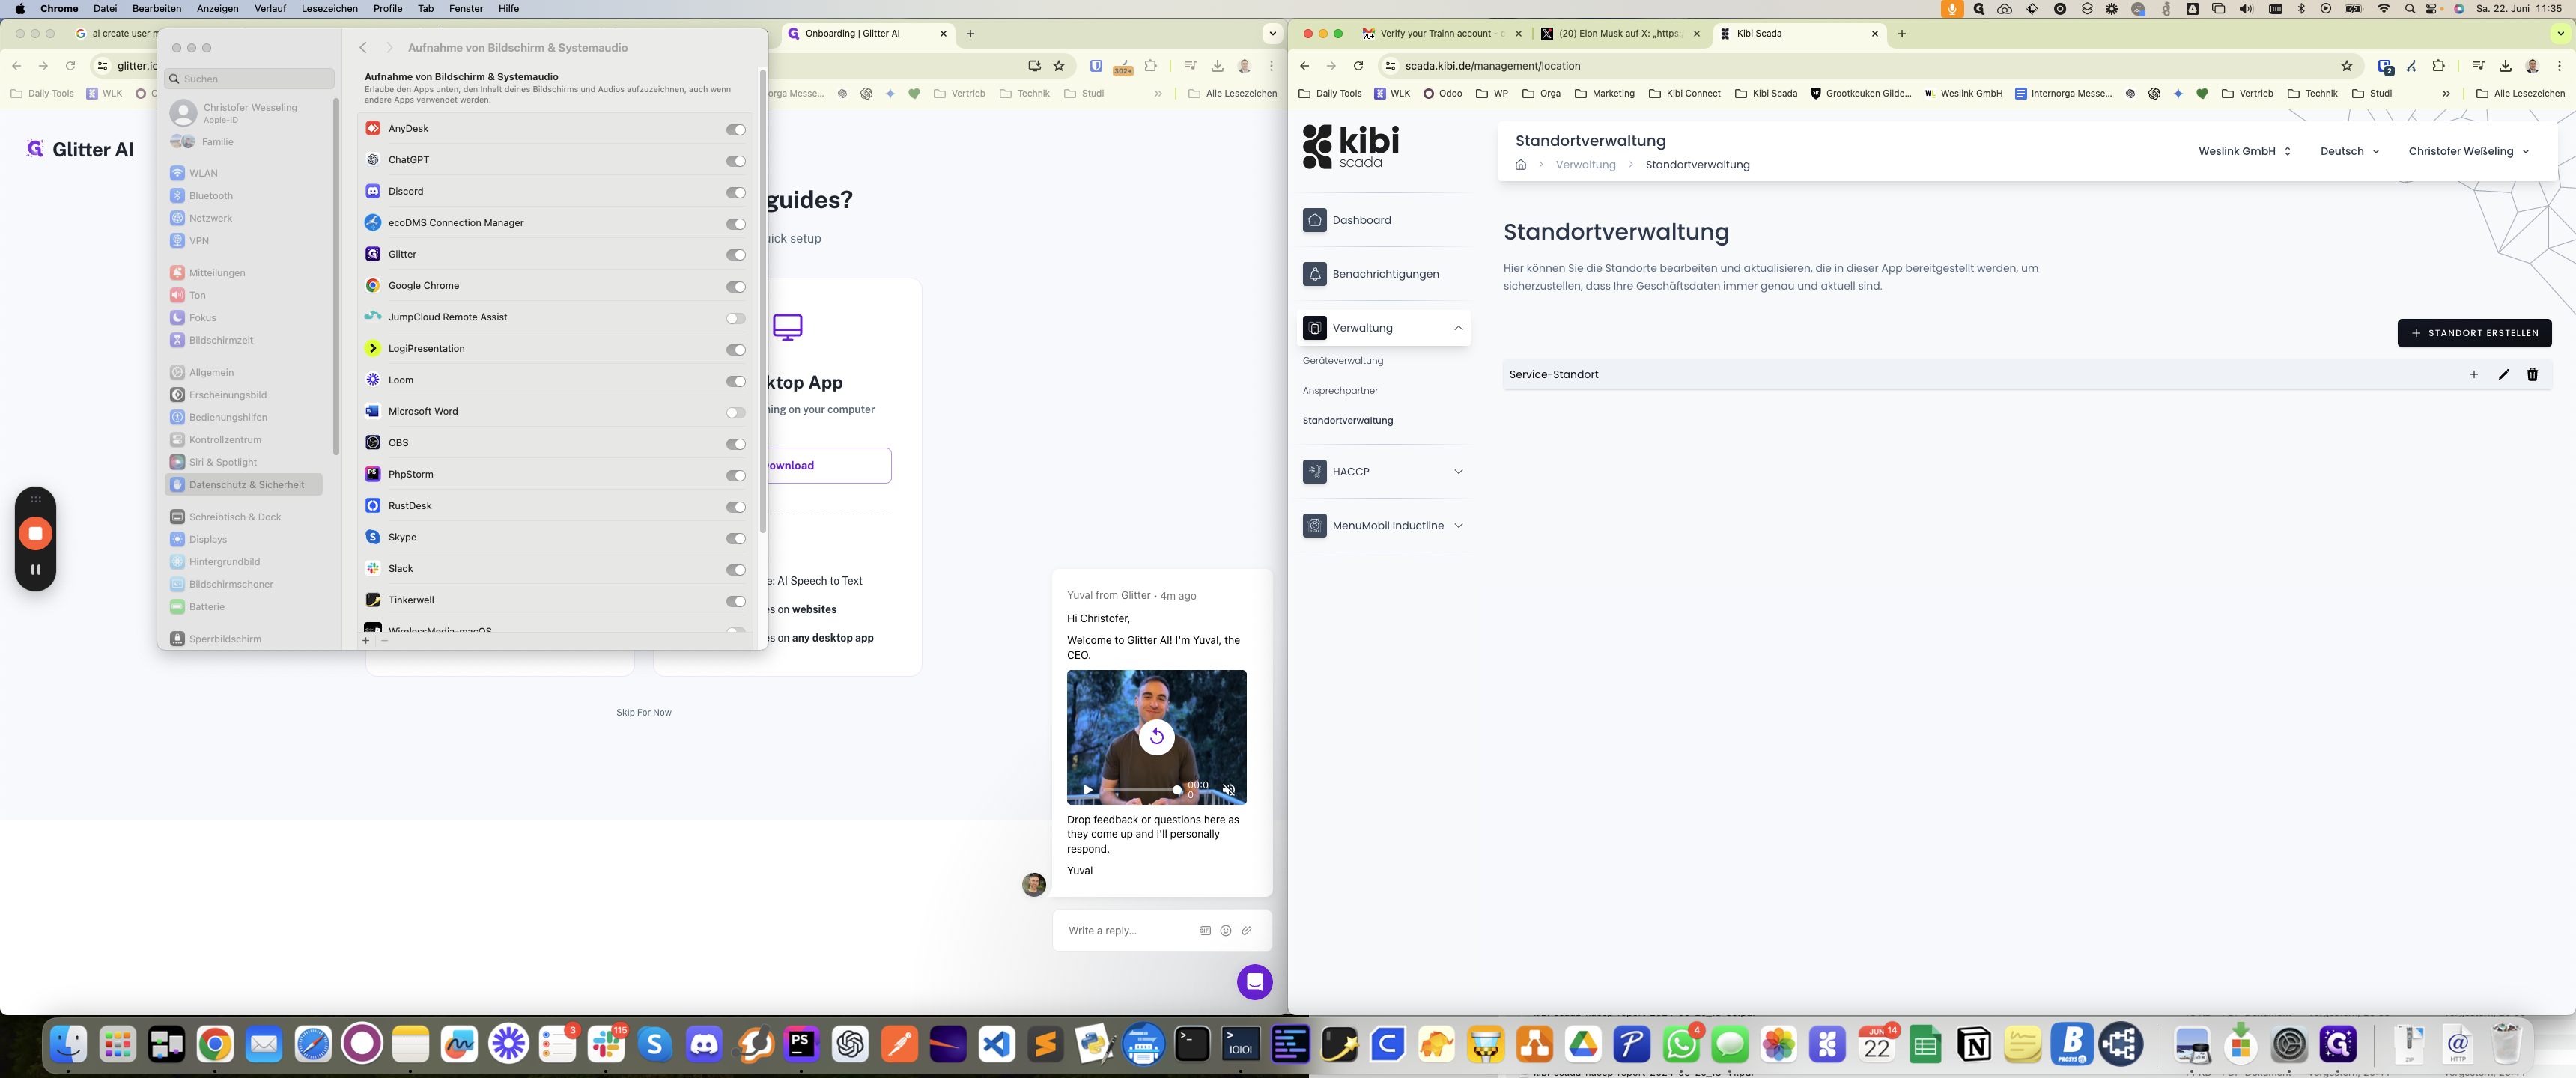Collapse the Verwaltung sidebar section
This screenshot has width=2576, height=1078.
[x=1458, y=328]
